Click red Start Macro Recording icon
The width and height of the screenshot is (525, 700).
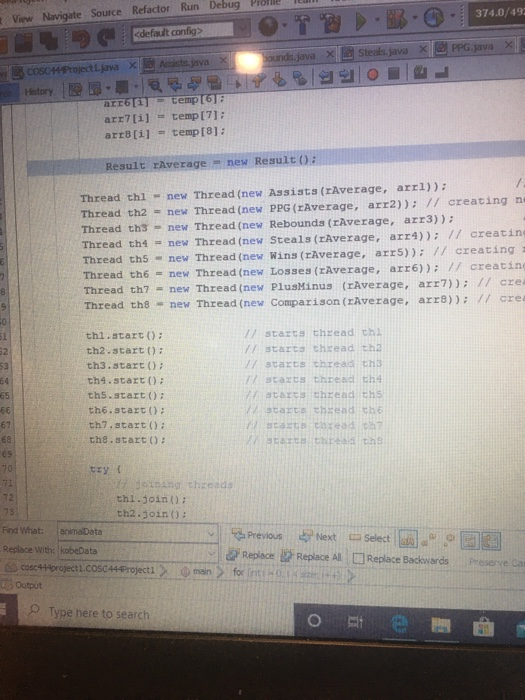click(373, 75)
